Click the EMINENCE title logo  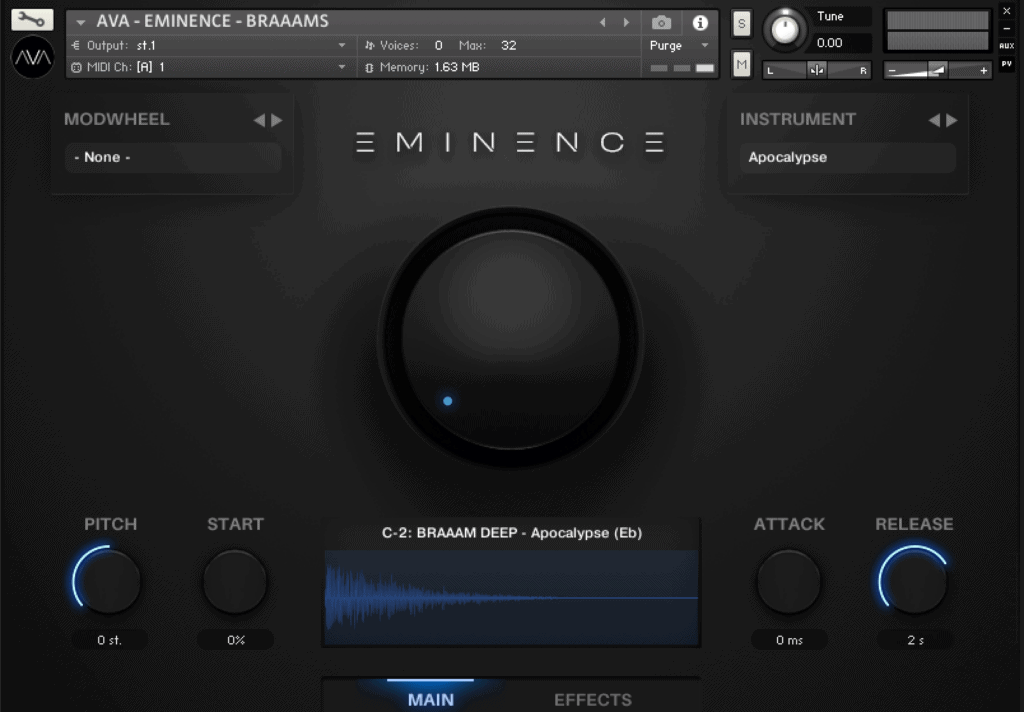point(510,142)
